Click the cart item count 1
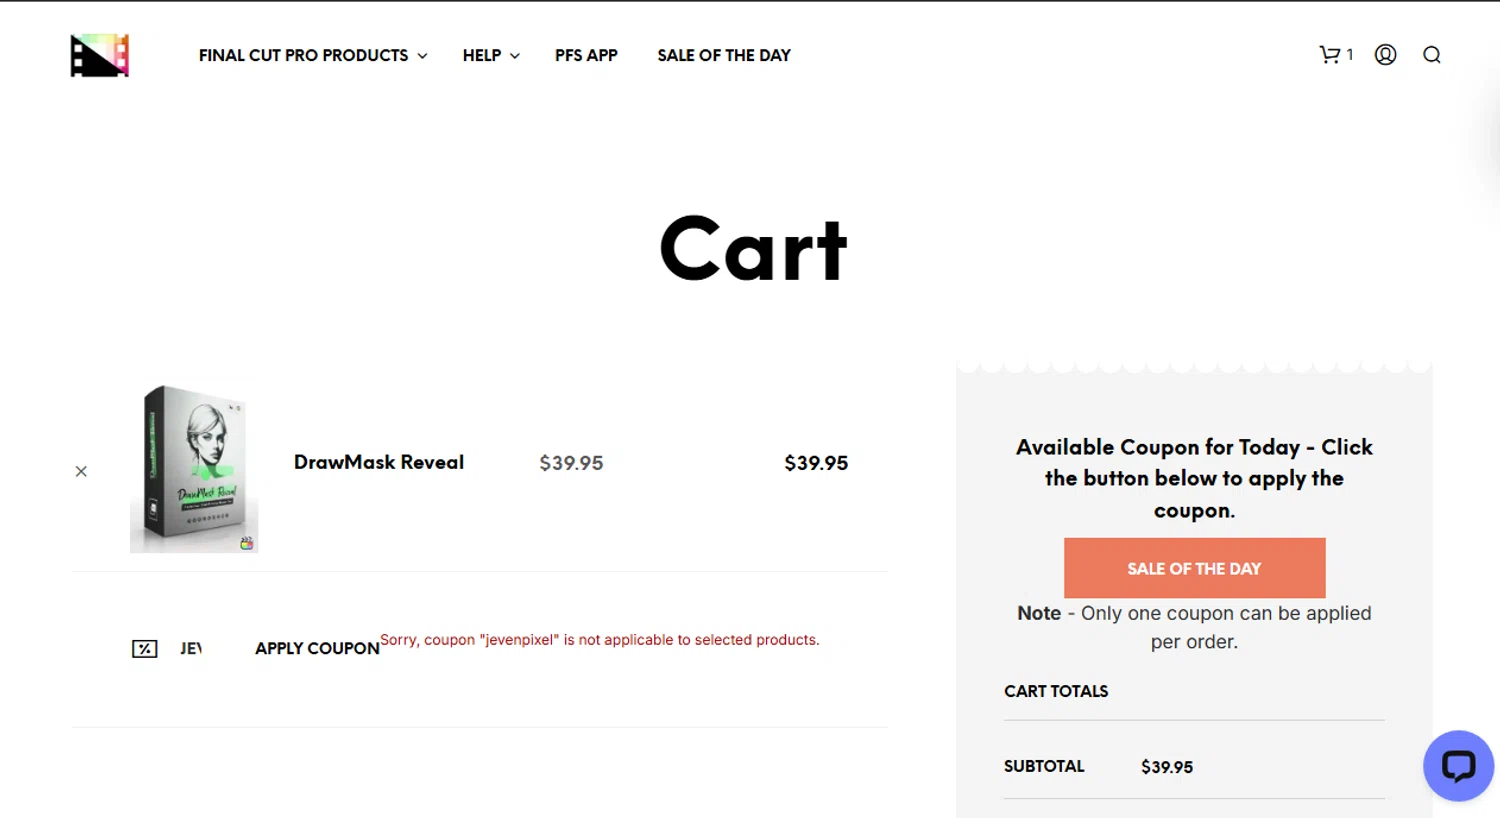Image resolution: width=1500 pixels, height=818 pixels. click(x=1349, y=55)
